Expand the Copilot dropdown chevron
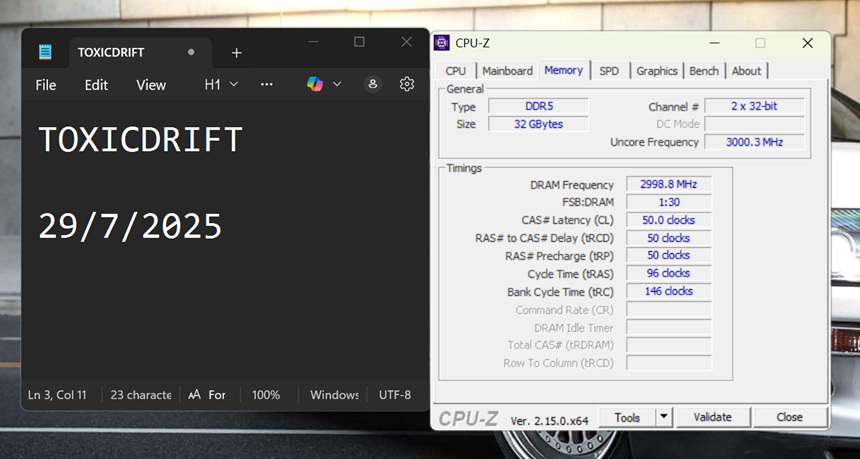 (x=337, y=84)
